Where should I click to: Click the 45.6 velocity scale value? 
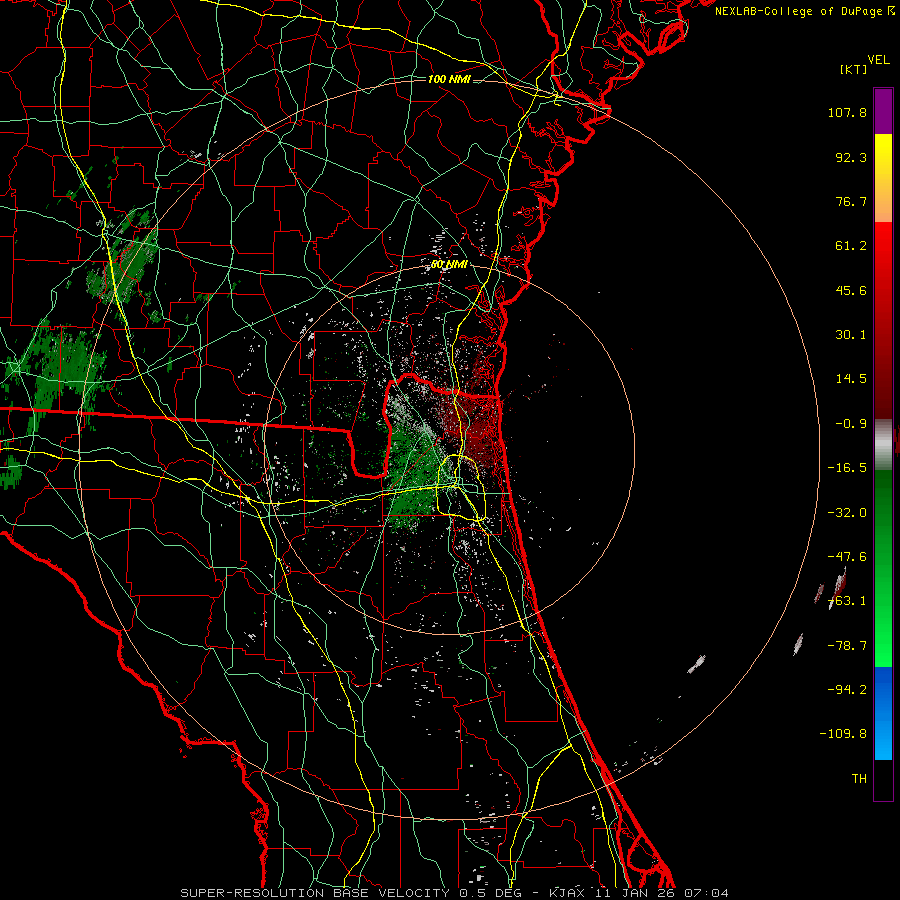pos(851,290)
